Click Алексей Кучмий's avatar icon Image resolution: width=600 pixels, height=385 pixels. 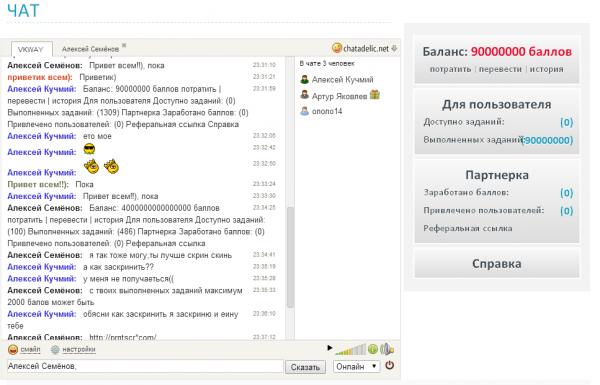pyautogui.click(x=305, y=79)
